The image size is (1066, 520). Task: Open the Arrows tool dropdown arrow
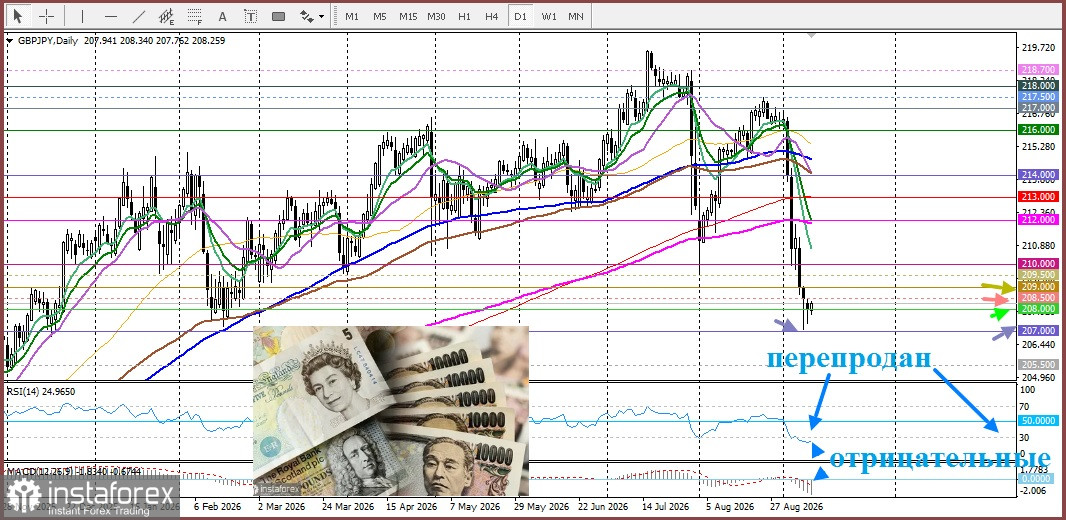click(321, 17)
